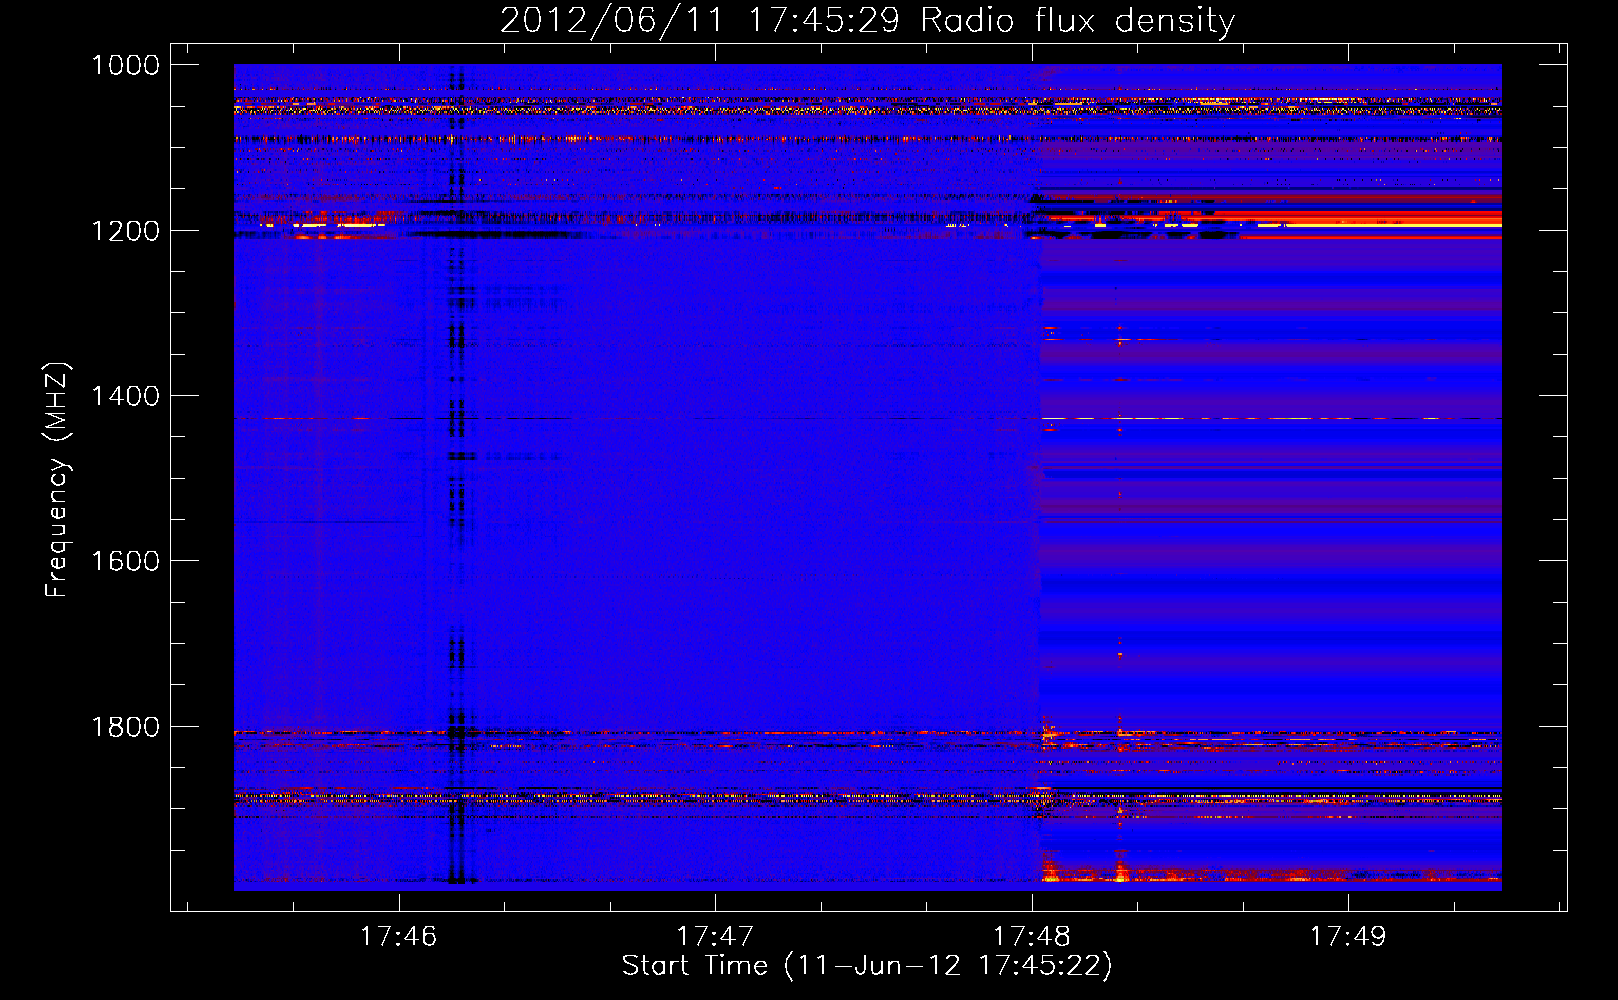Screen dimensions: 1618x1000
Task: Click the "1000" frequency tick label
Action: pos(125,65)
